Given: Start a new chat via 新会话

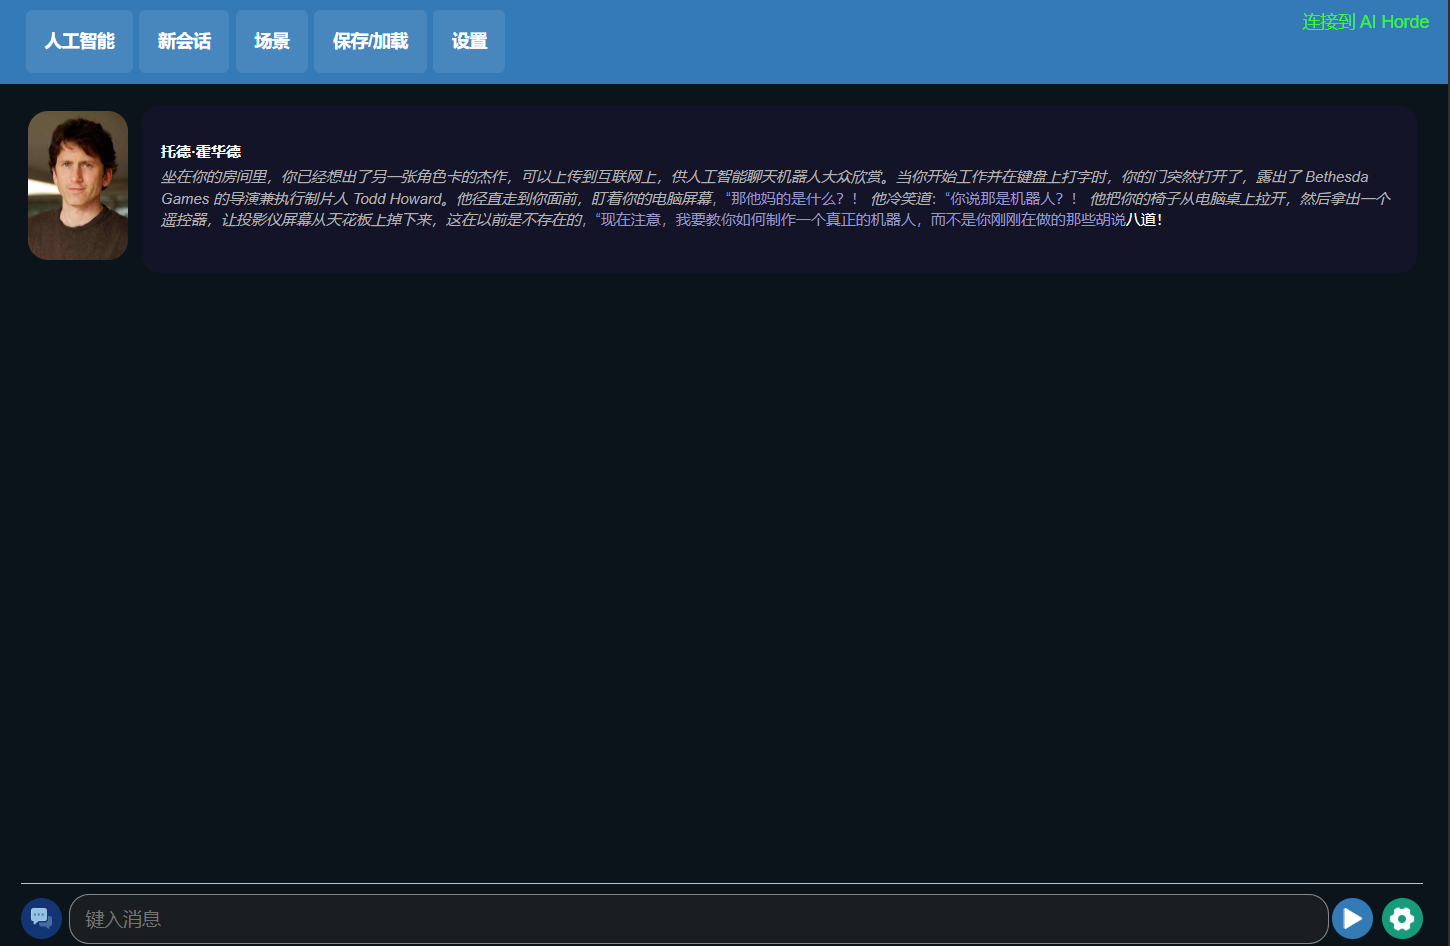Looking at the screenshot, I should point(184,41).
